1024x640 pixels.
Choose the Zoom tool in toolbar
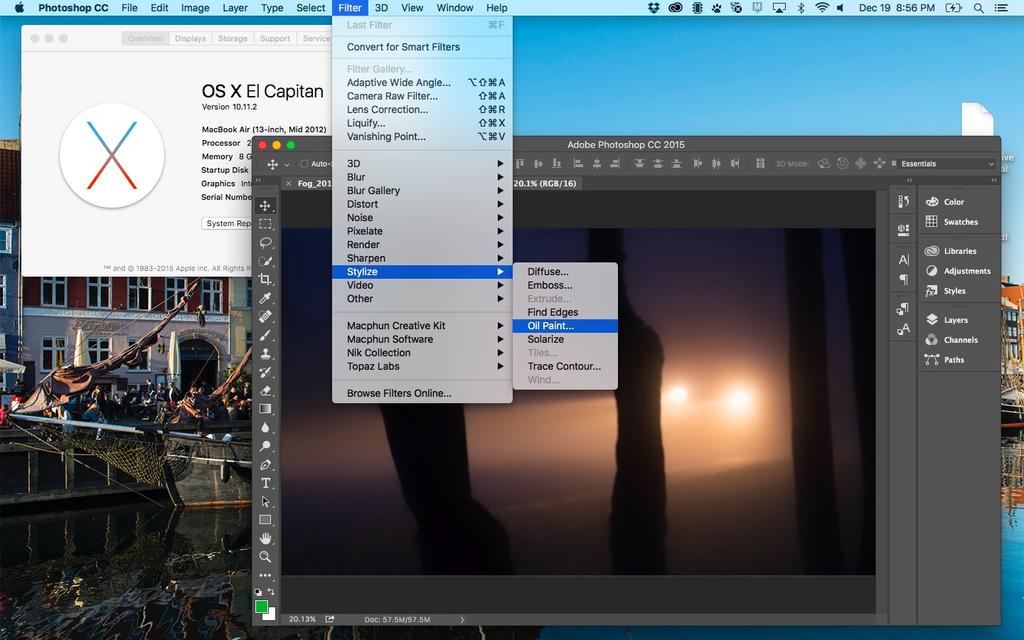265,557
